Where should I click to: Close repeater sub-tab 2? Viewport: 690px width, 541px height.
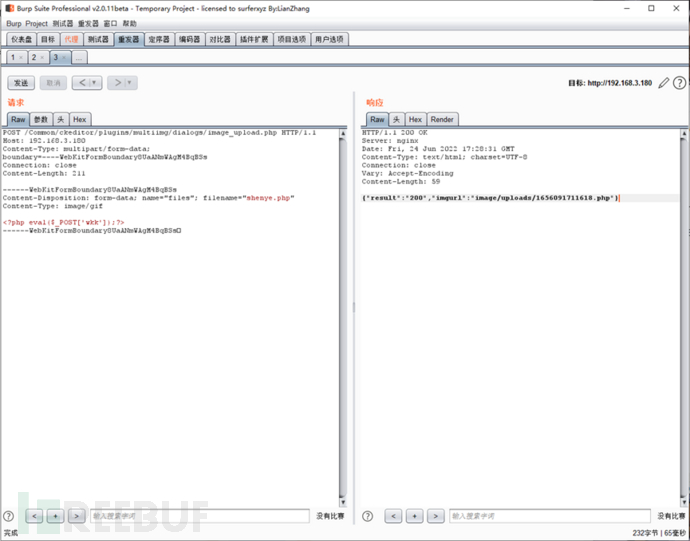click(x=42, y=58)
